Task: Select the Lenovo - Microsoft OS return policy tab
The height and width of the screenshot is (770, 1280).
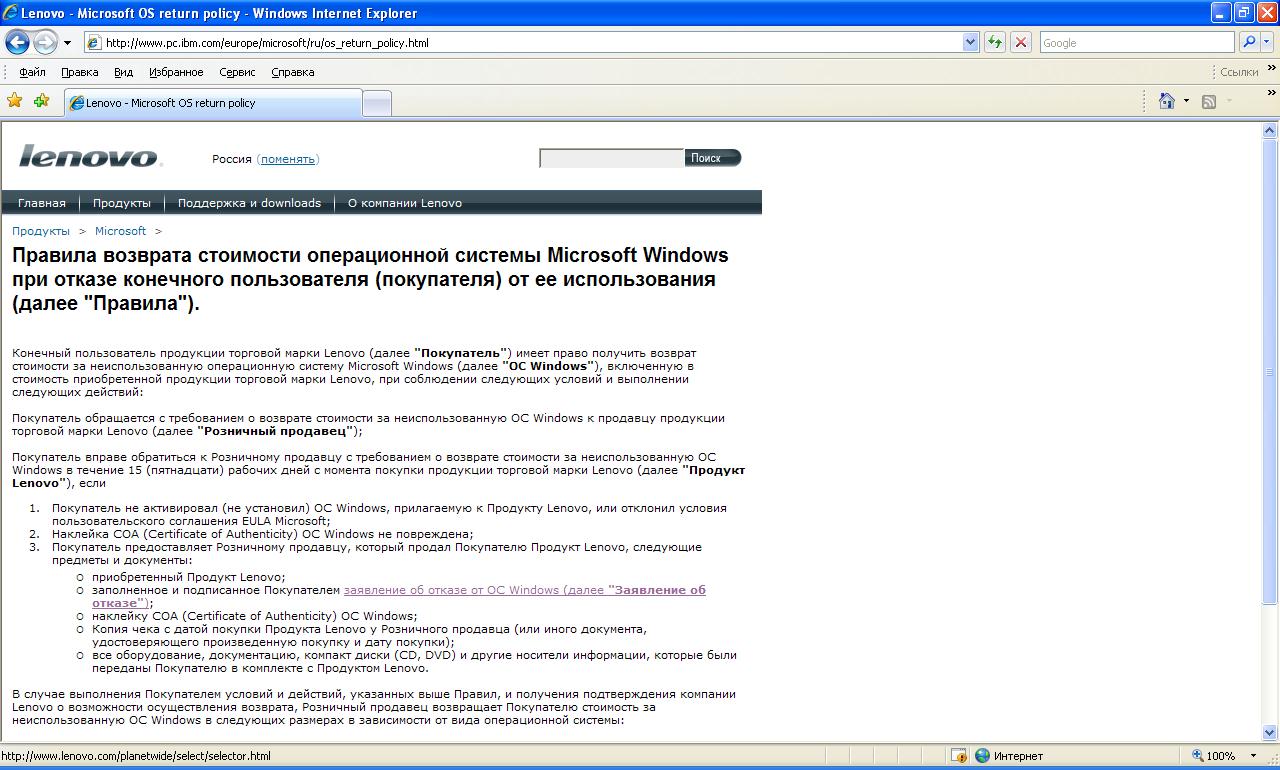Action: 212,103
